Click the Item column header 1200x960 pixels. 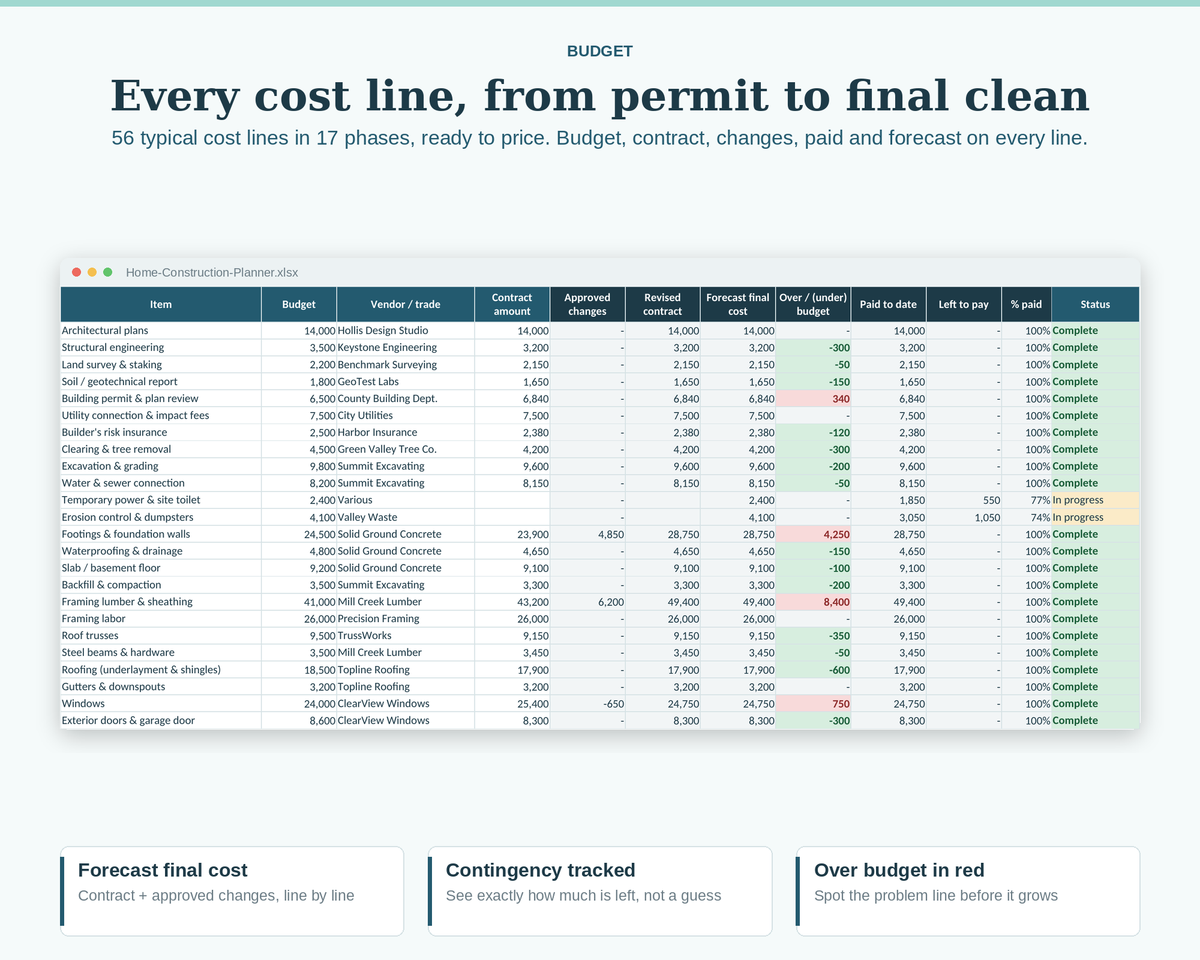click(161, 304)
